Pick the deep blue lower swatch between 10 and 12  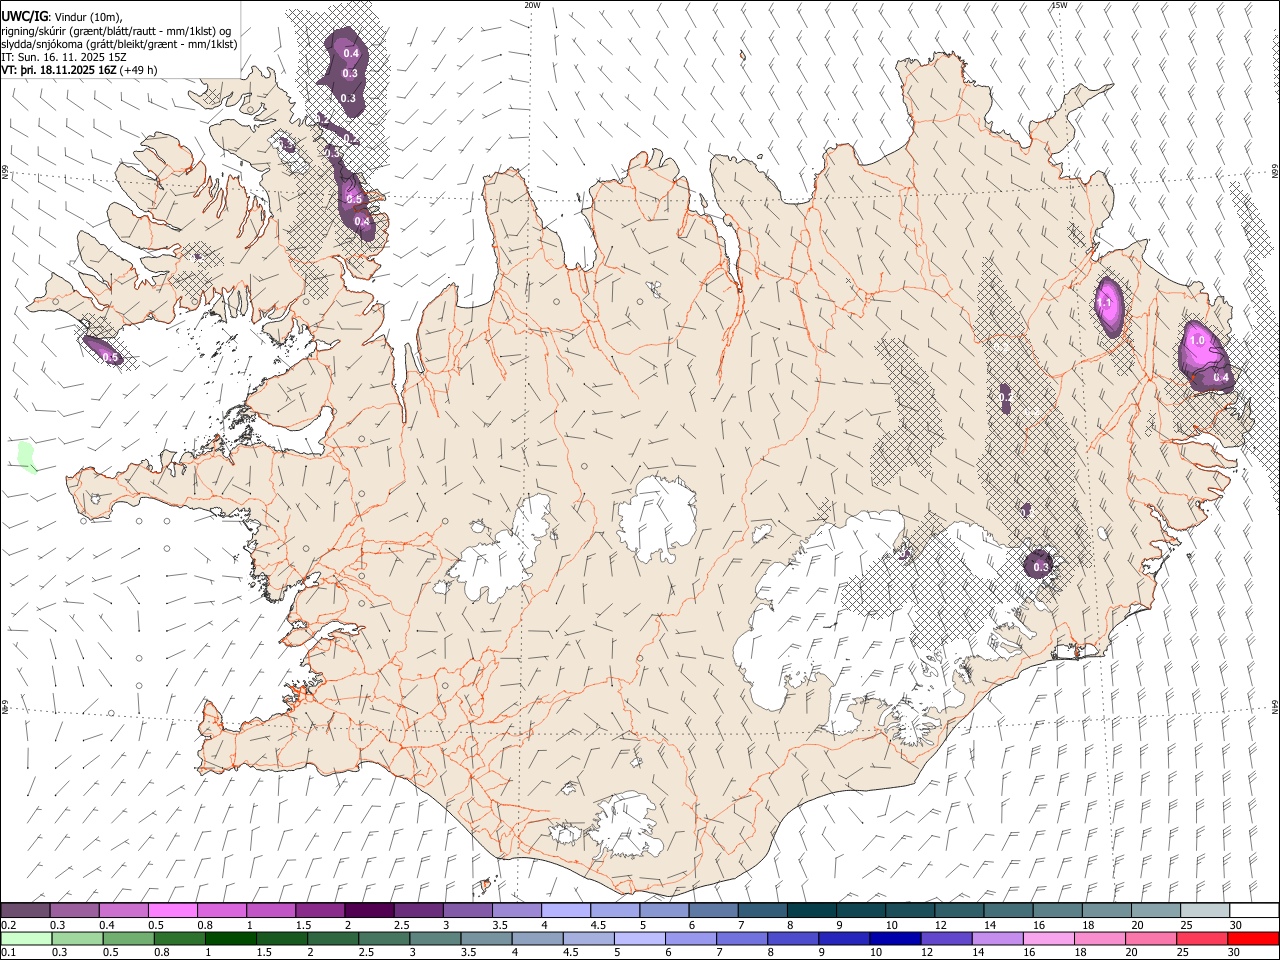pyautogui.click(x=895, y=938)
